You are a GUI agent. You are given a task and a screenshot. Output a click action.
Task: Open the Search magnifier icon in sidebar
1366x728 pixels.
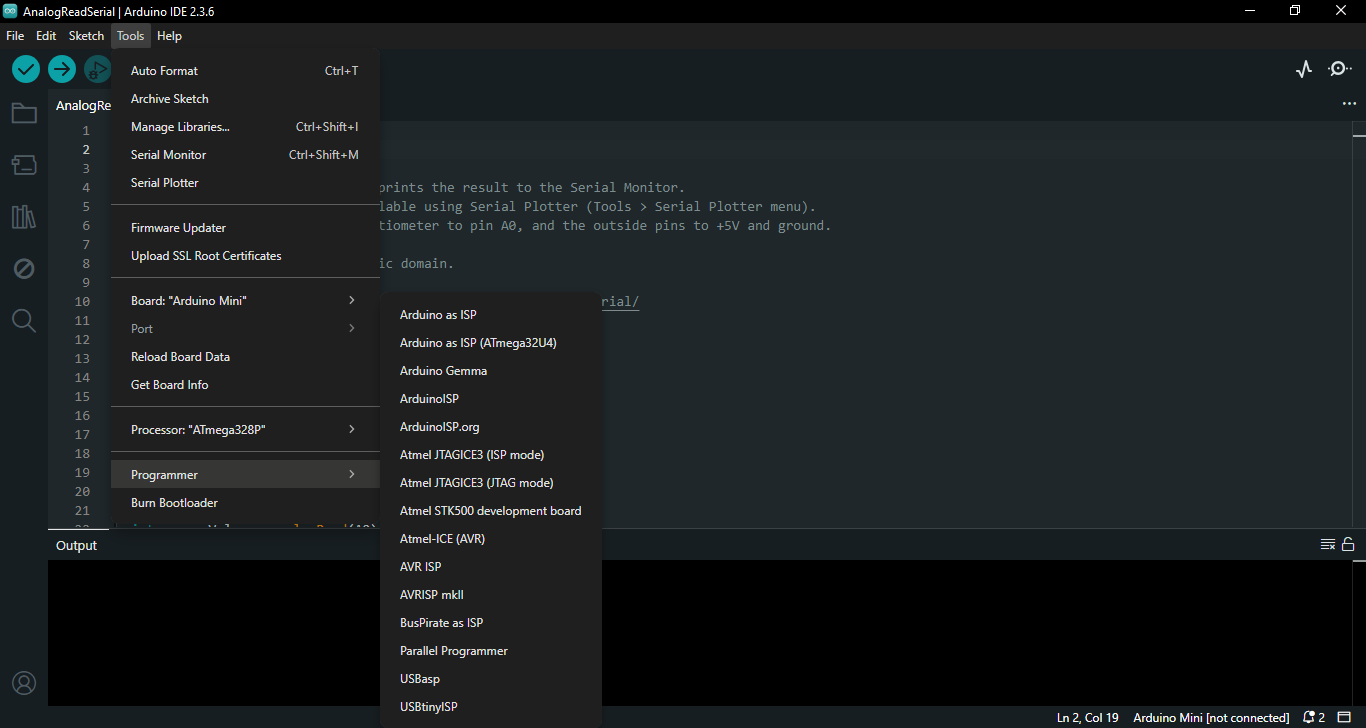tap(24, 321)
